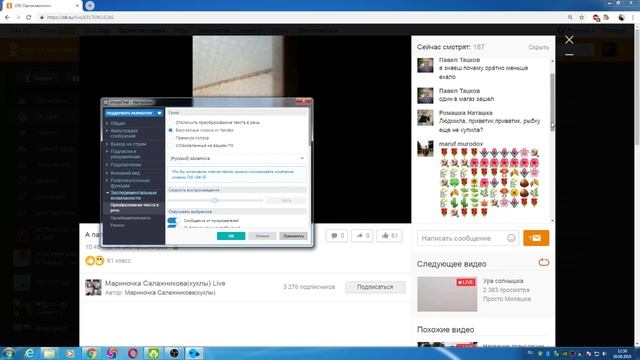This screenshot has width=640, height=360.
Task: Click the 'Подписаться' subscribe button
Action: 375,287
